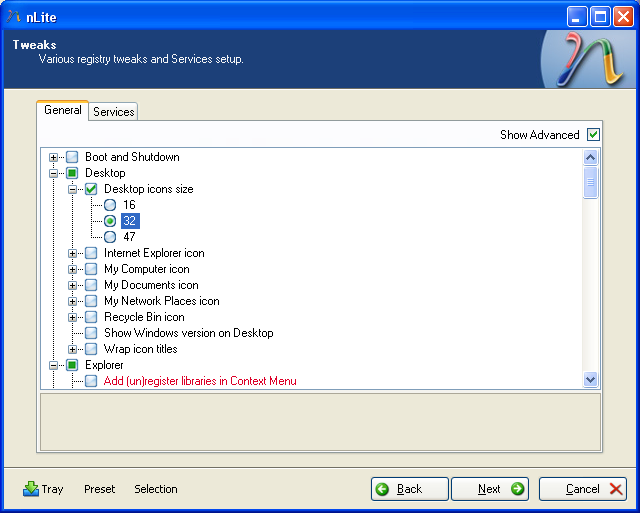Select the 47 icon size radio button
The image size is (640, 513).
(x=110, y=237)
